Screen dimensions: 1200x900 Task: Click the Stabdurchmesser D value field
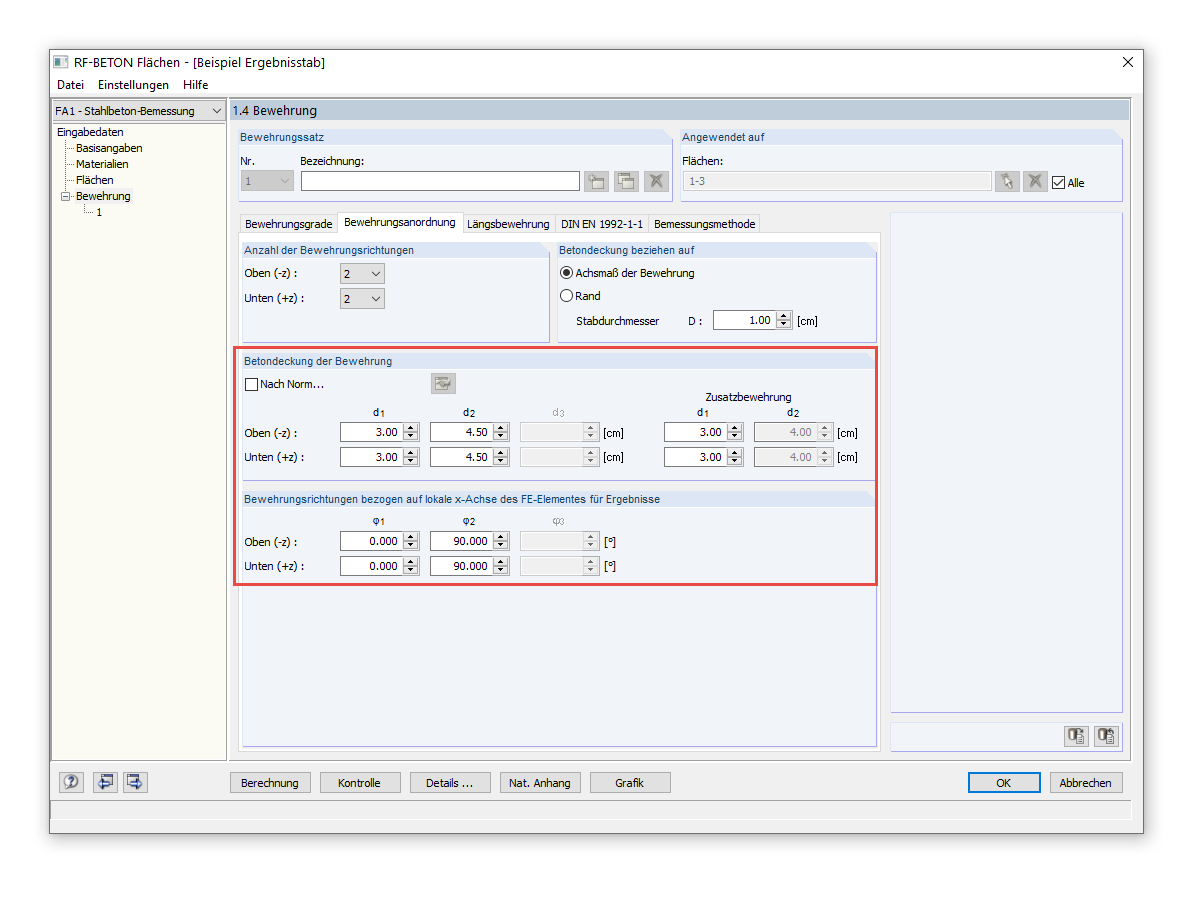pos(744,321)
